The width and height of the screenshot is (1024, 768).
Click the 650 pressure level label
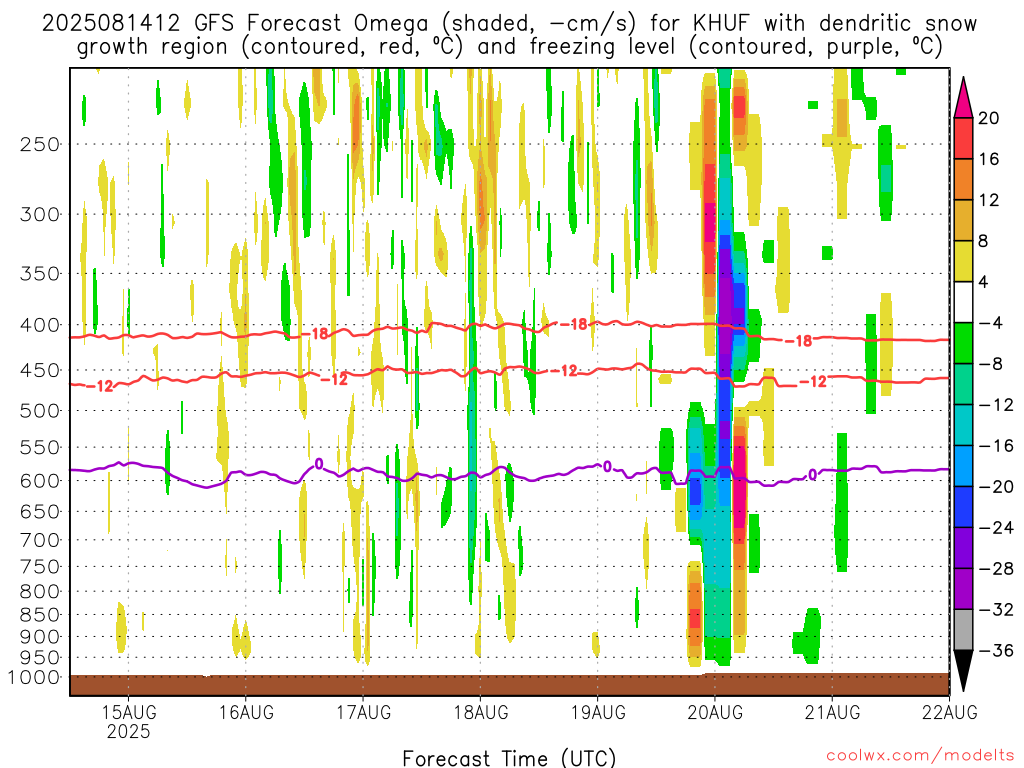[40, 511]
